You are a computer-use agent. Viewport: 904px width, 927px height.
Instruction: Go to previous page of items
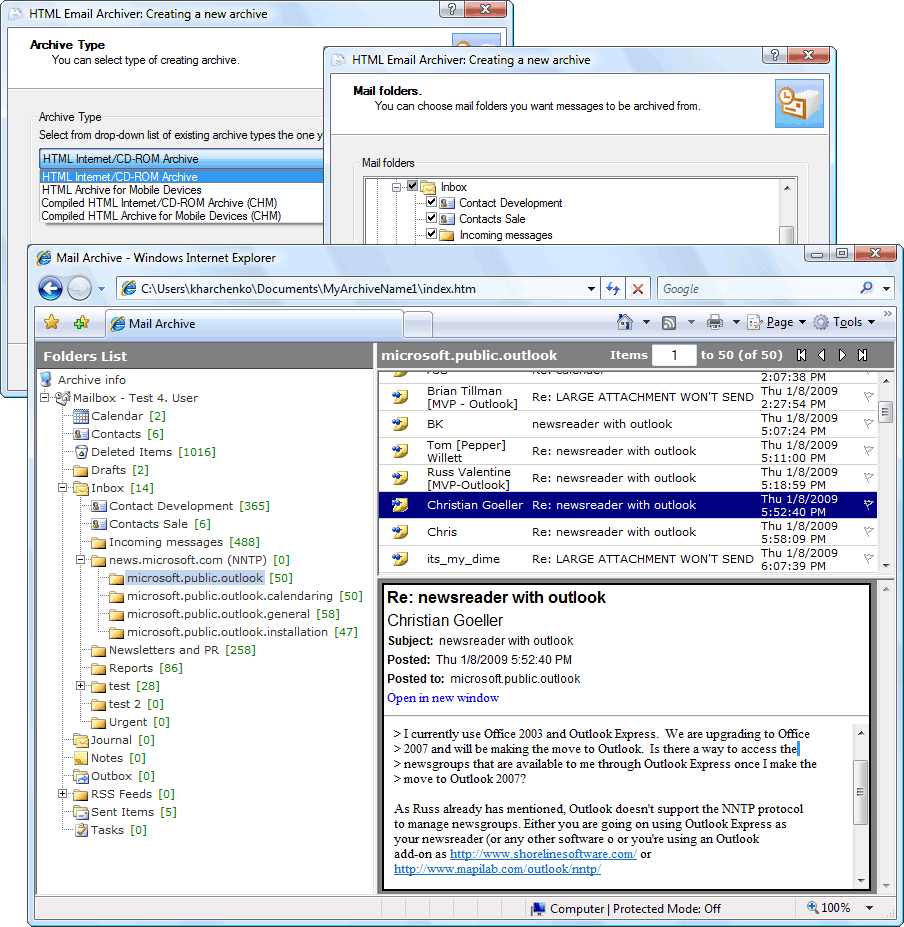coord(821,355)
